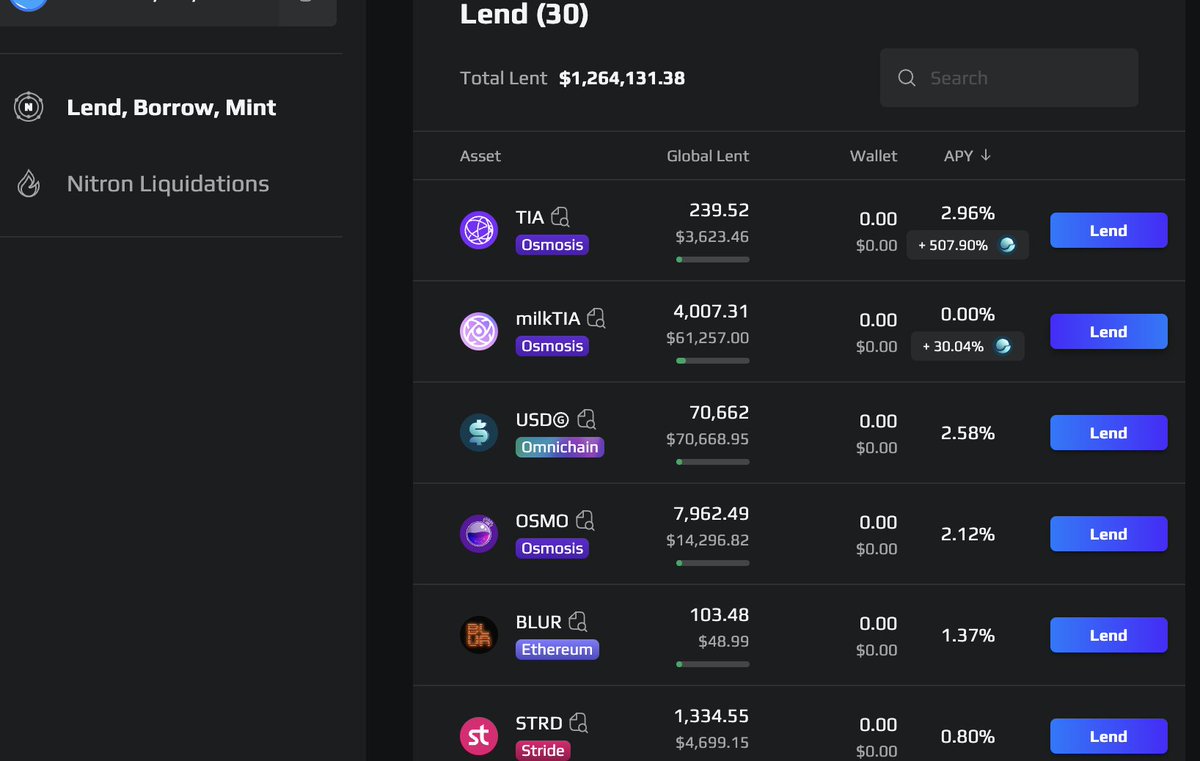Open USDC asset details document icon
1200x761 pixels.
click(x=587, y=419)
